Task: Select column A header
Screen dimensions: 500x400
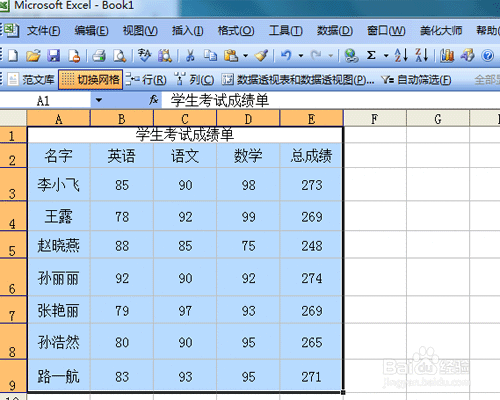Action: pos(59,119)
